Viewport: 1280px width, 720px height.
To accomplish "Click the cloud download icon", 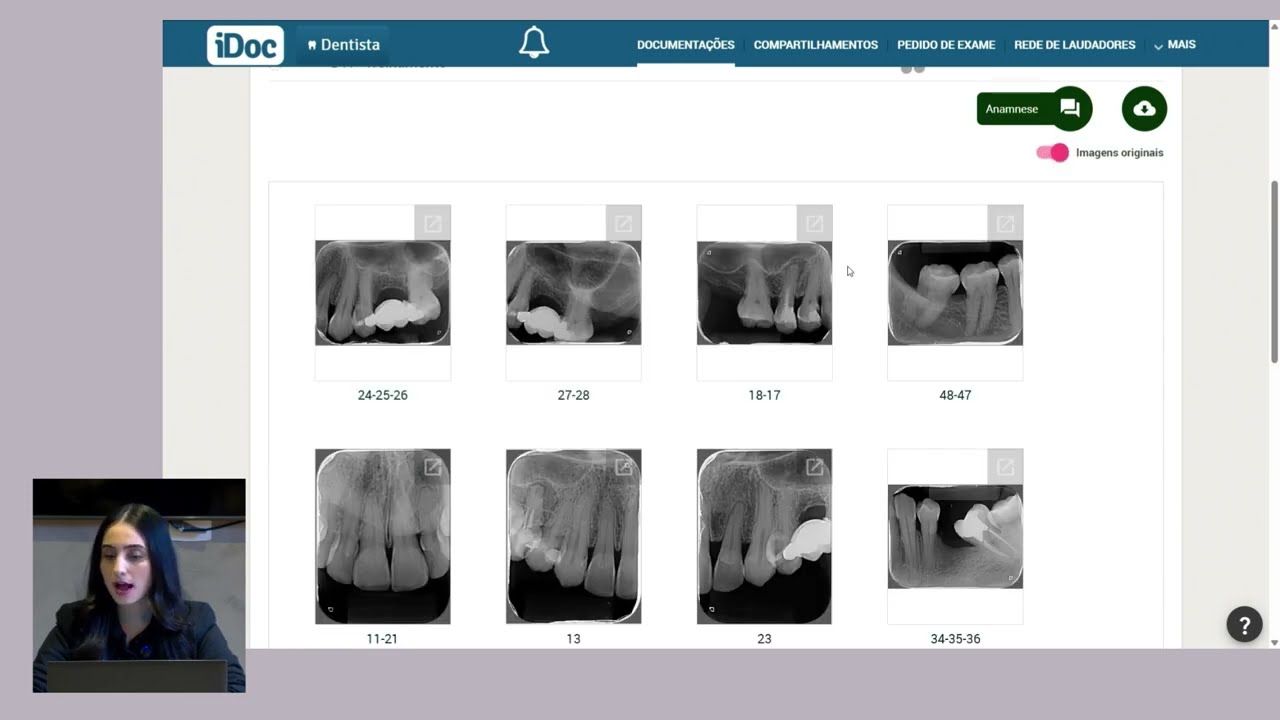I will (x=1144, y=109).
